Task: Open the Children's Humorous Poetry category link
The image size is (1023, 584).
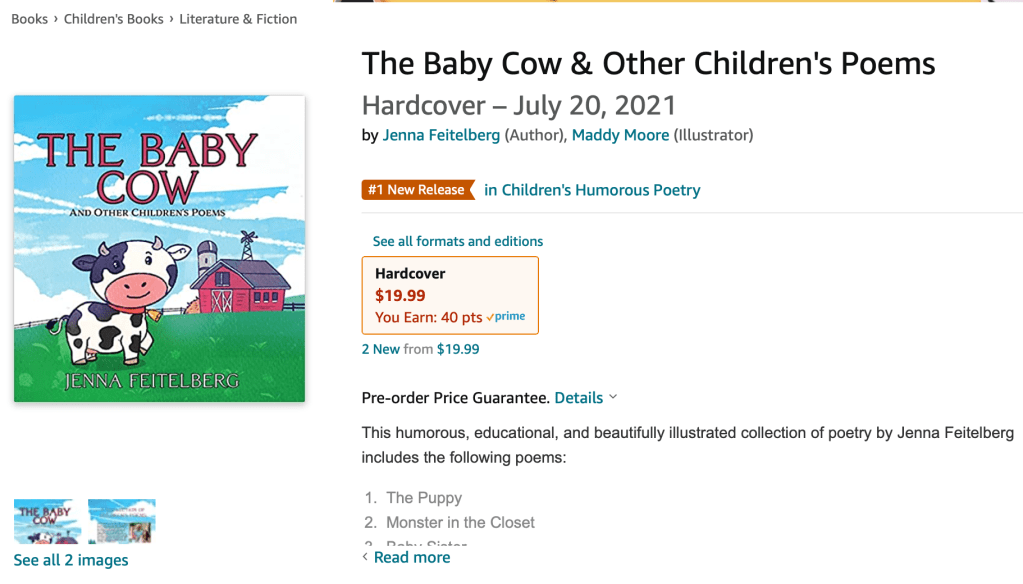Action: [592, 190]
